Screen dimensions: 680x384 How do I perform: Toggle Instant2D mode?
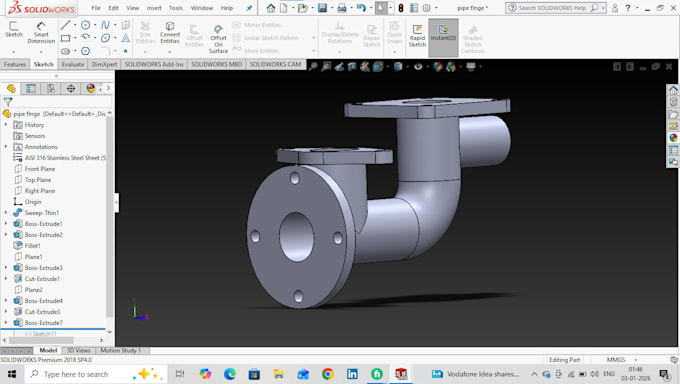coord(443,37)
